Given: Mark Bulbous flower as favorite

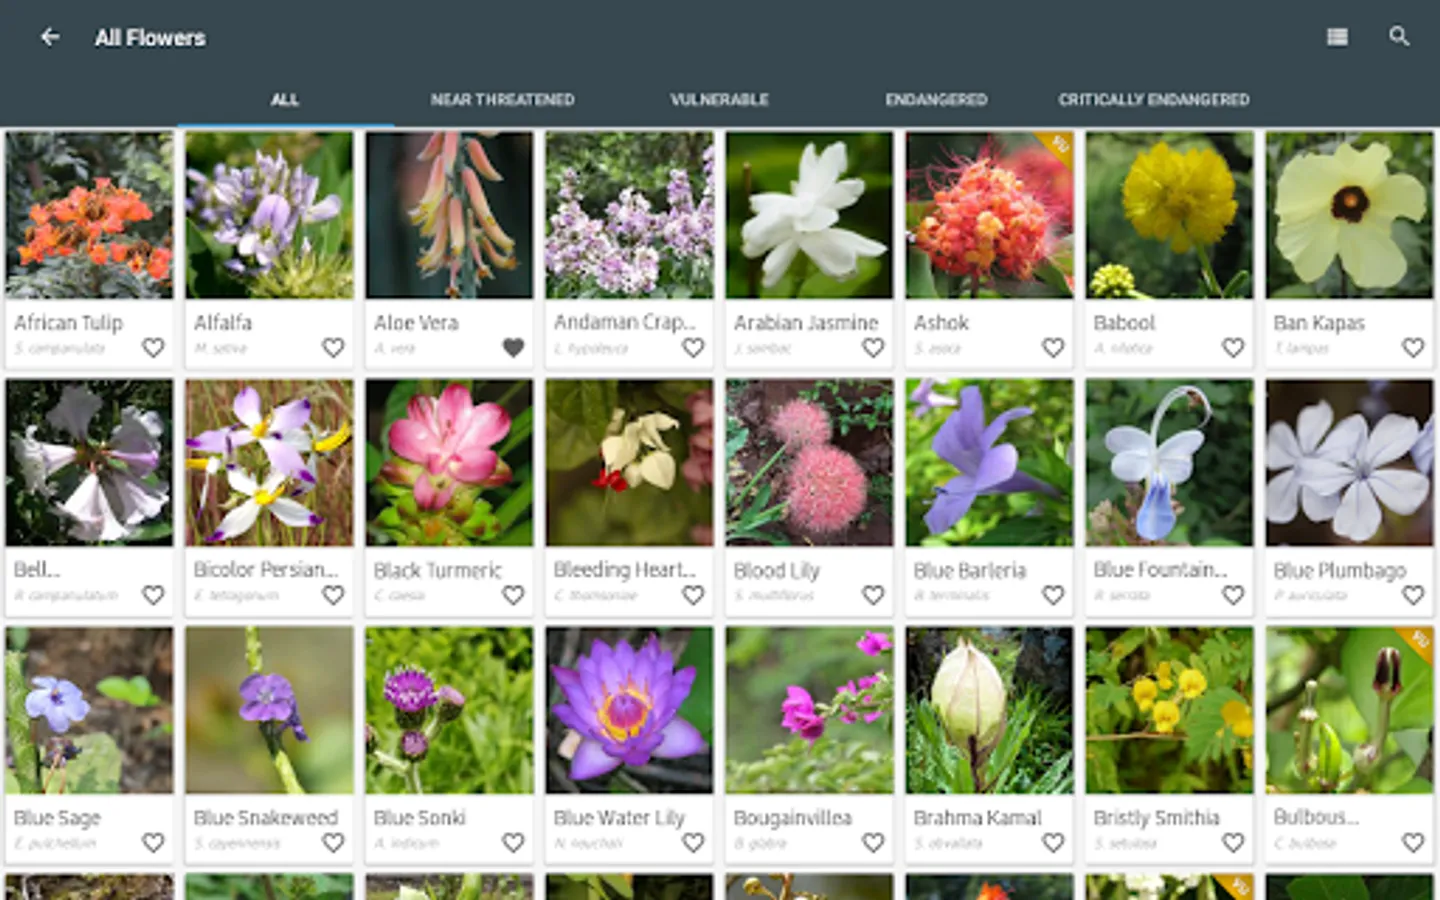Looking at the screenshot, I should [1413, 843].
